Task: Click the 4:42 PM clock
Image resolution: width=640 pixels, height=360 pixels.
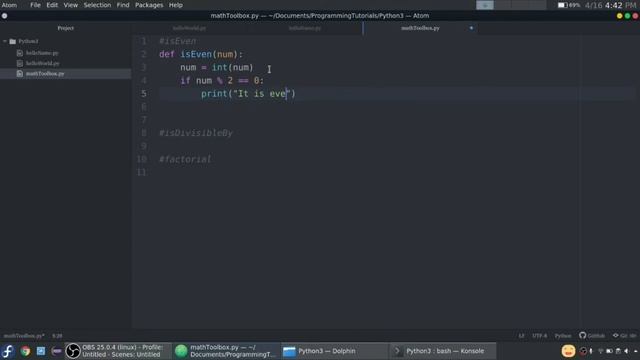Action: pos(620,5)
